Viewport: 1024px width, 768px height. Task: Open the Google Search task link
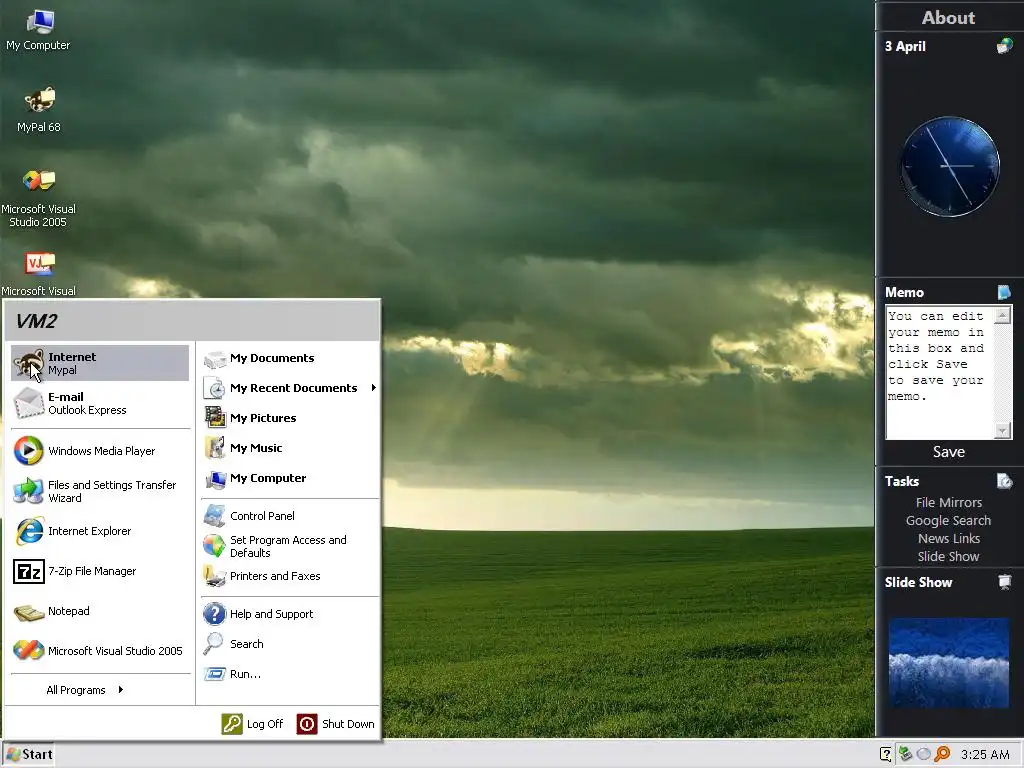click(x=948, y=520)
